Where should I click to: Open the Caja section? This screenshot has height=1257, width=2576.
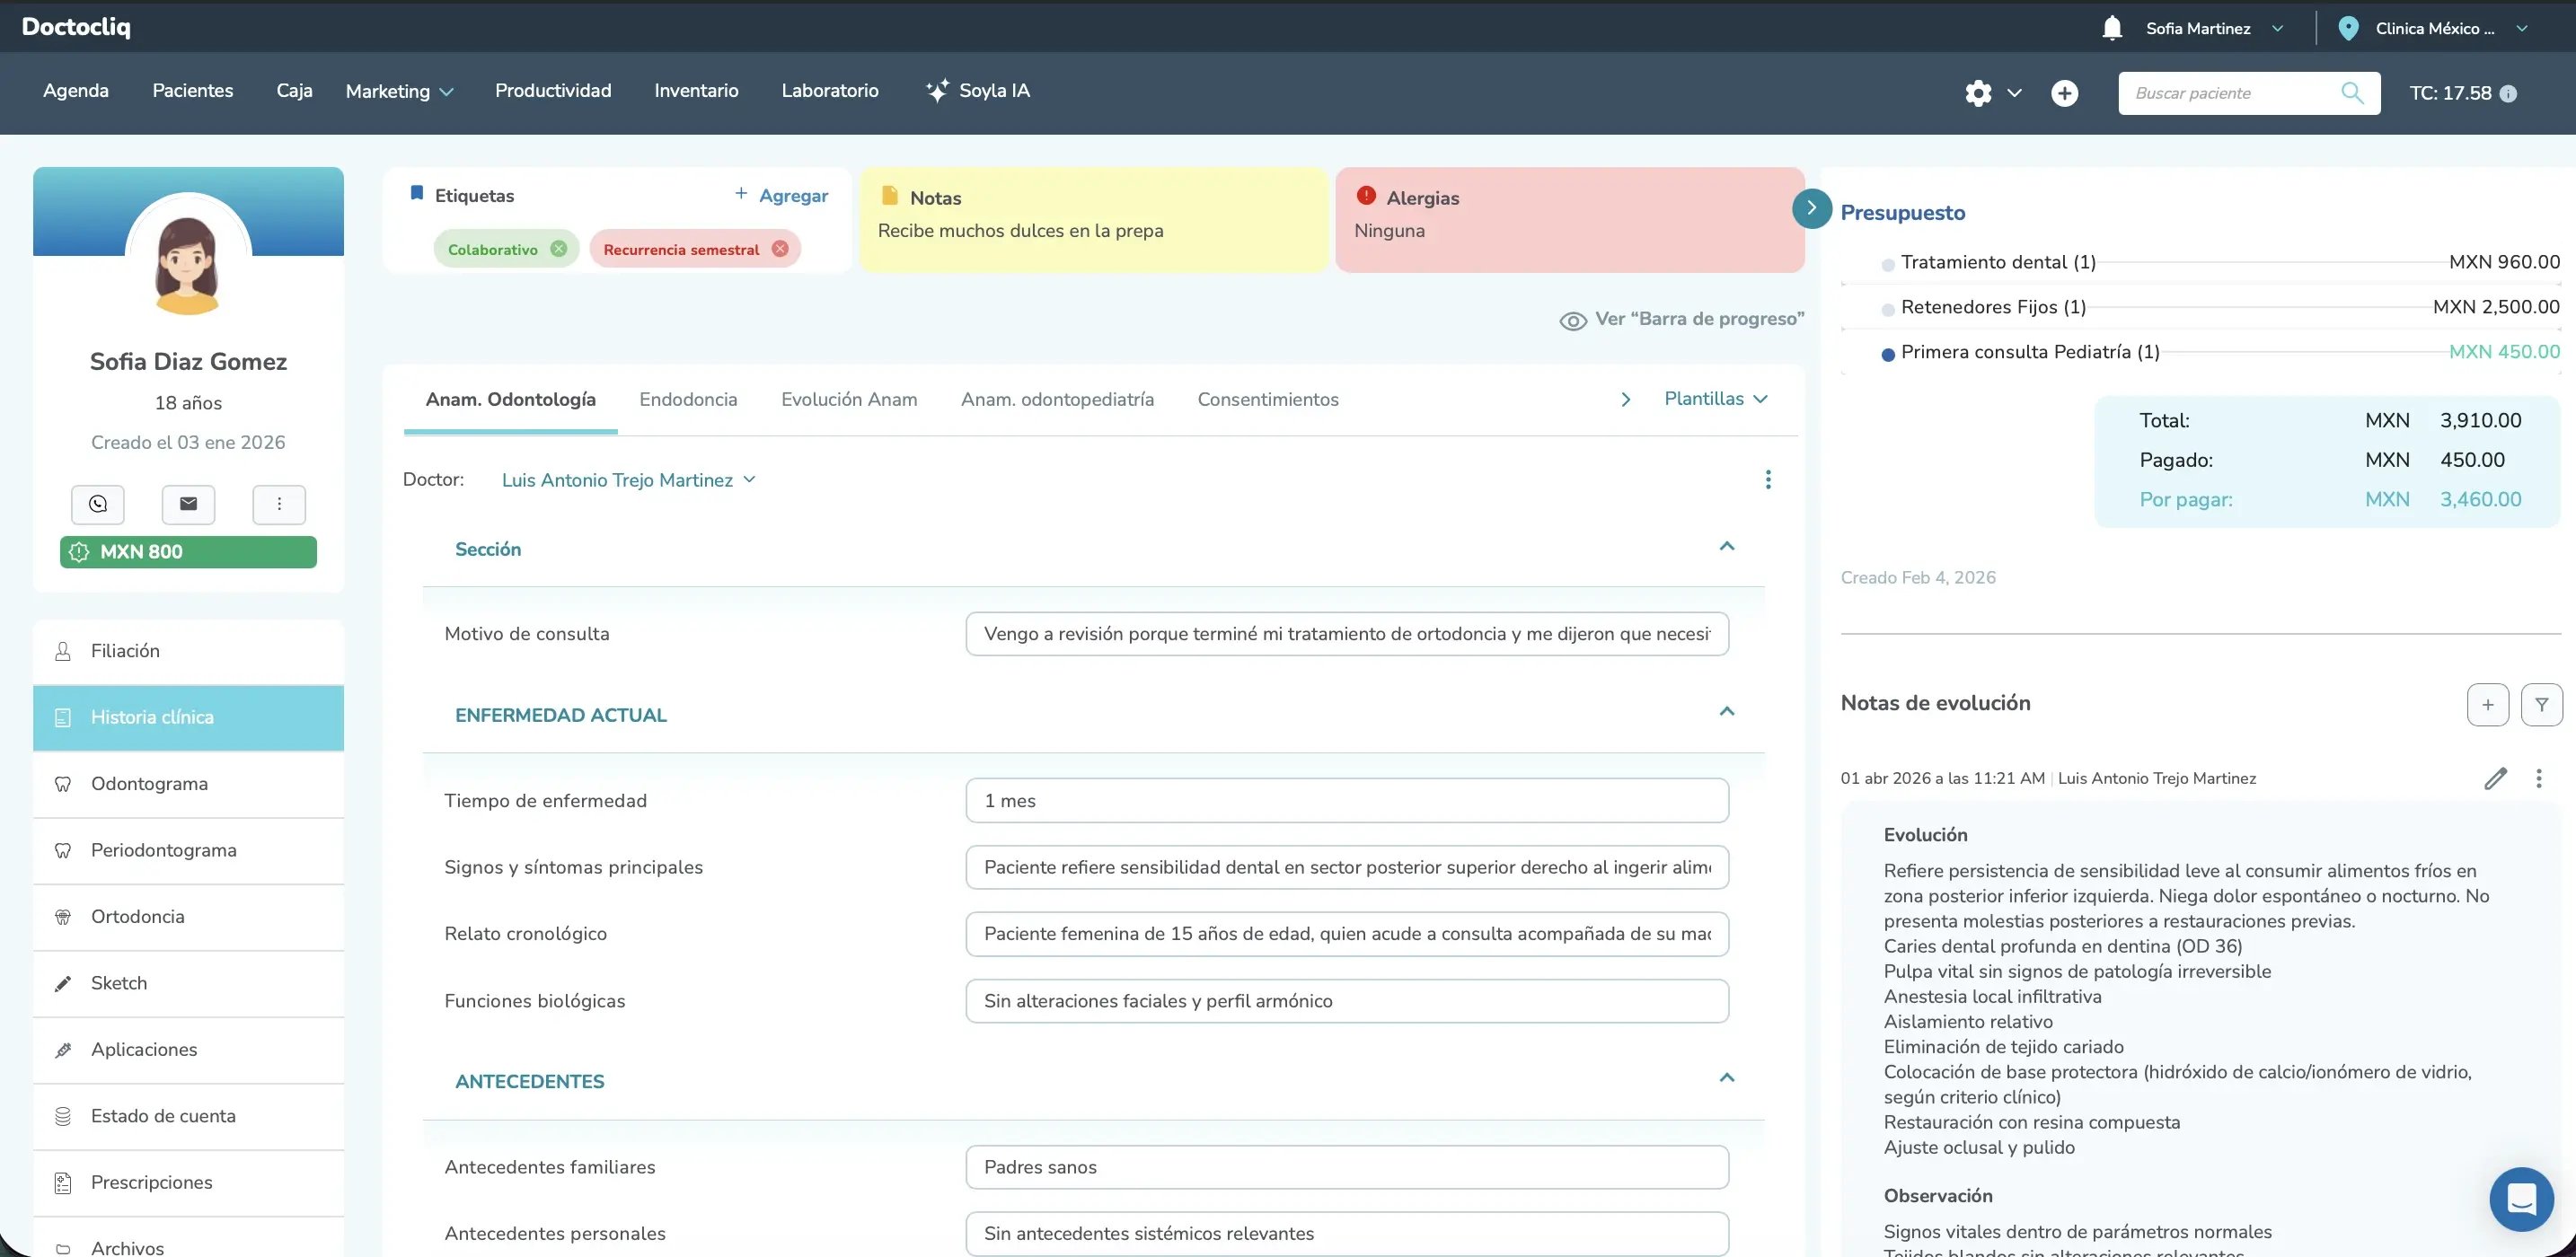(x=294, y=91)
